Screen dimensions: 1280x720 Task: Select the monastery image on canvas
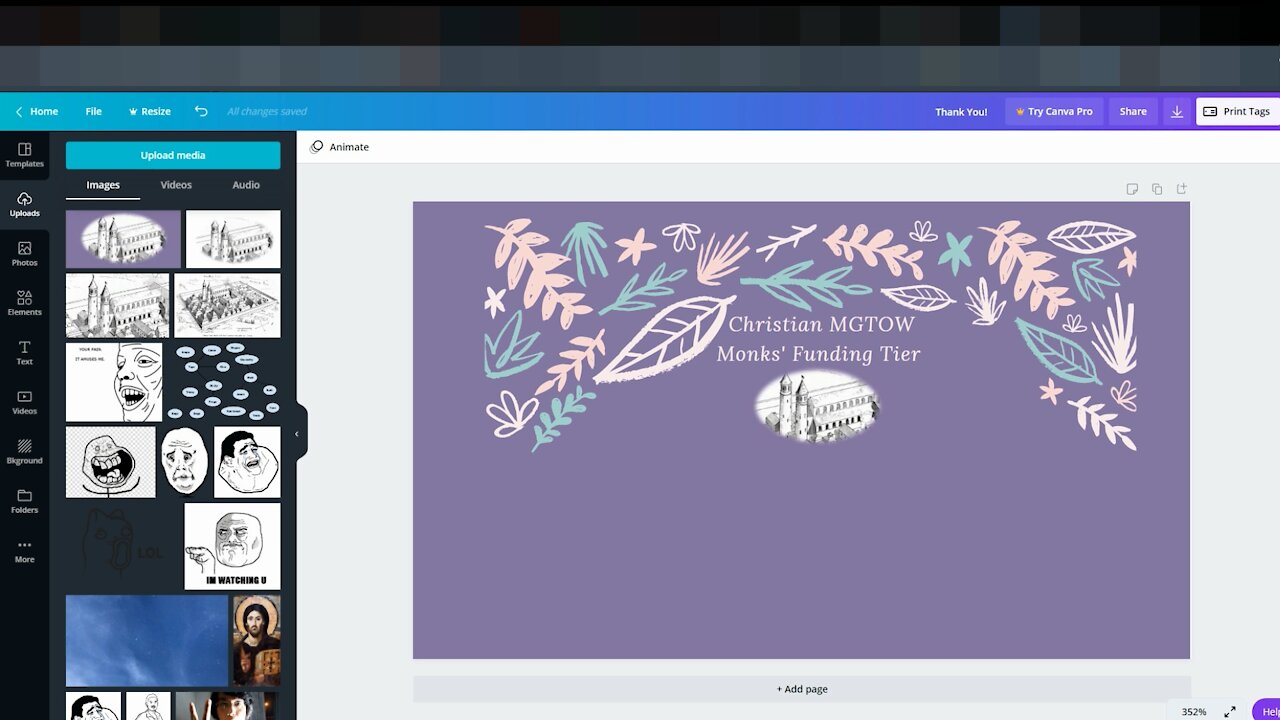coord(817,406)
